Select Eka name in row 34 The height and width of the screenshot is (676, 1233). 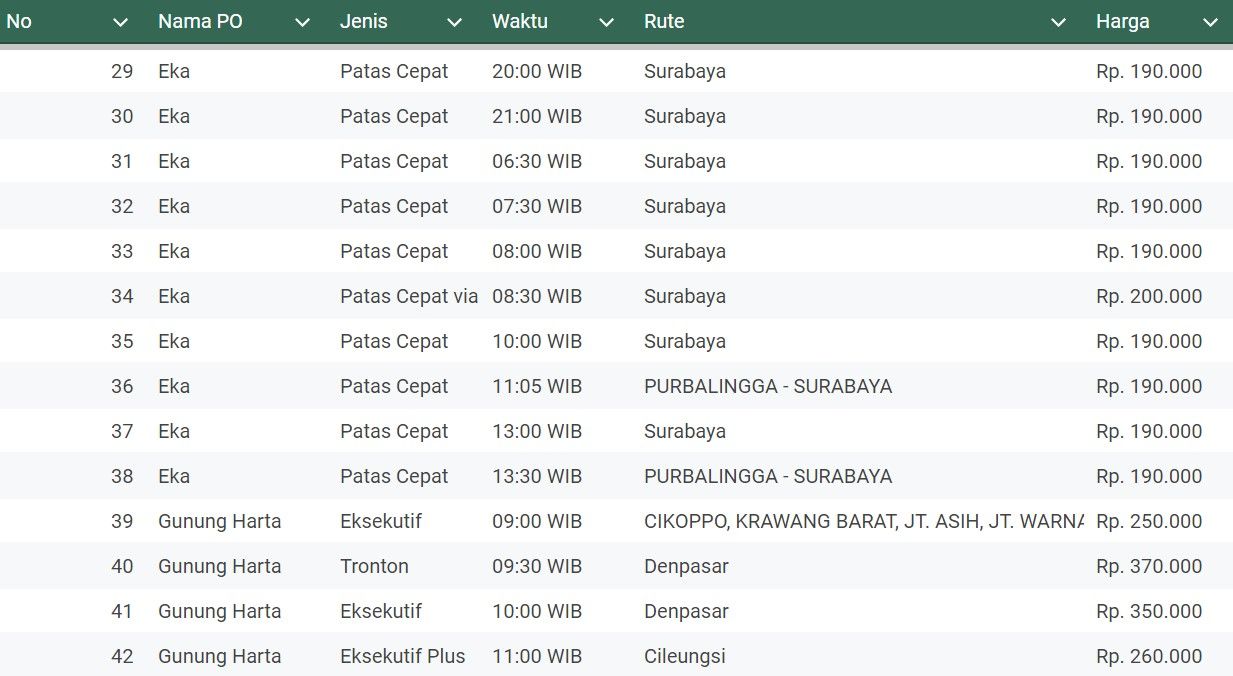coord(174,296)
